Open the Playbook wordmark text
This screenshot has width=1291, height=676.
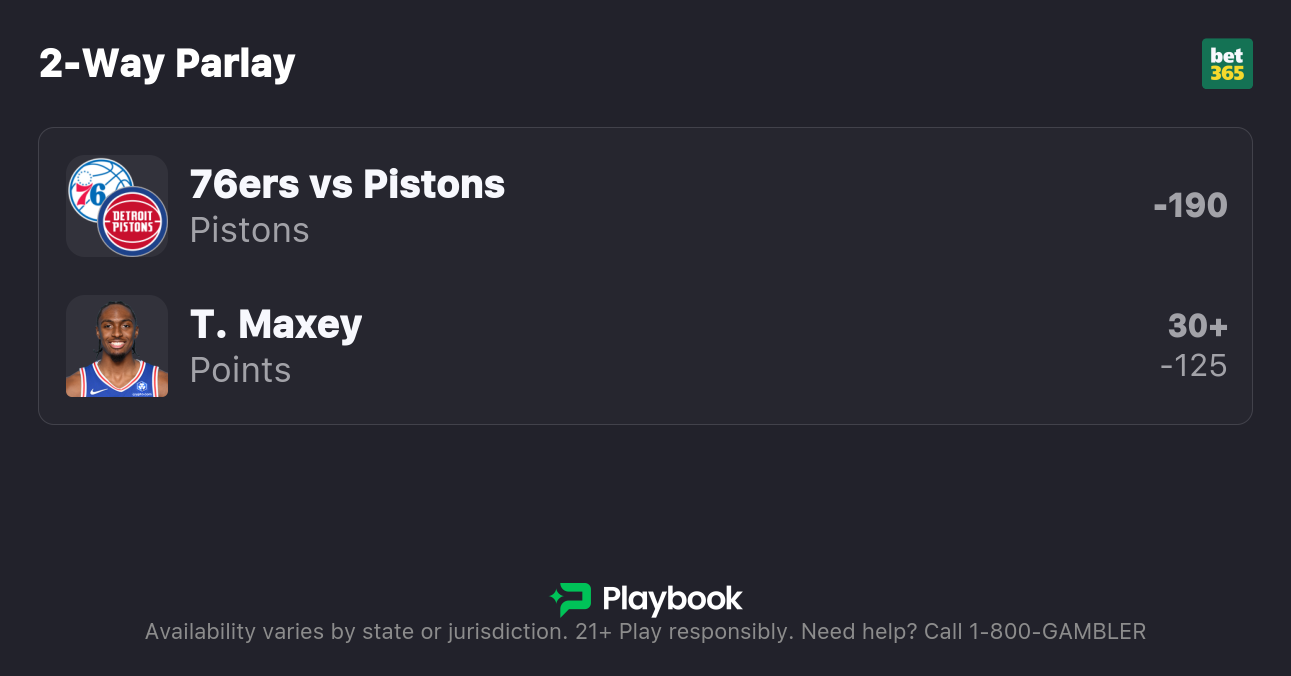pyautogui.click(x=672, y=599)
